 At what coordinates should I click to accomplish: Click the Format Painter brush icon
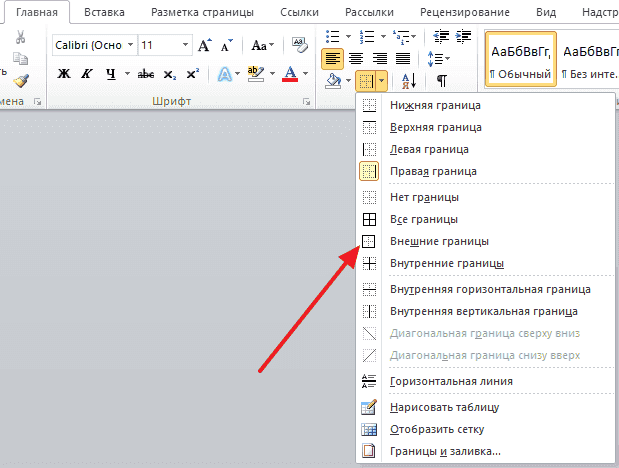(x=21, y=80)
